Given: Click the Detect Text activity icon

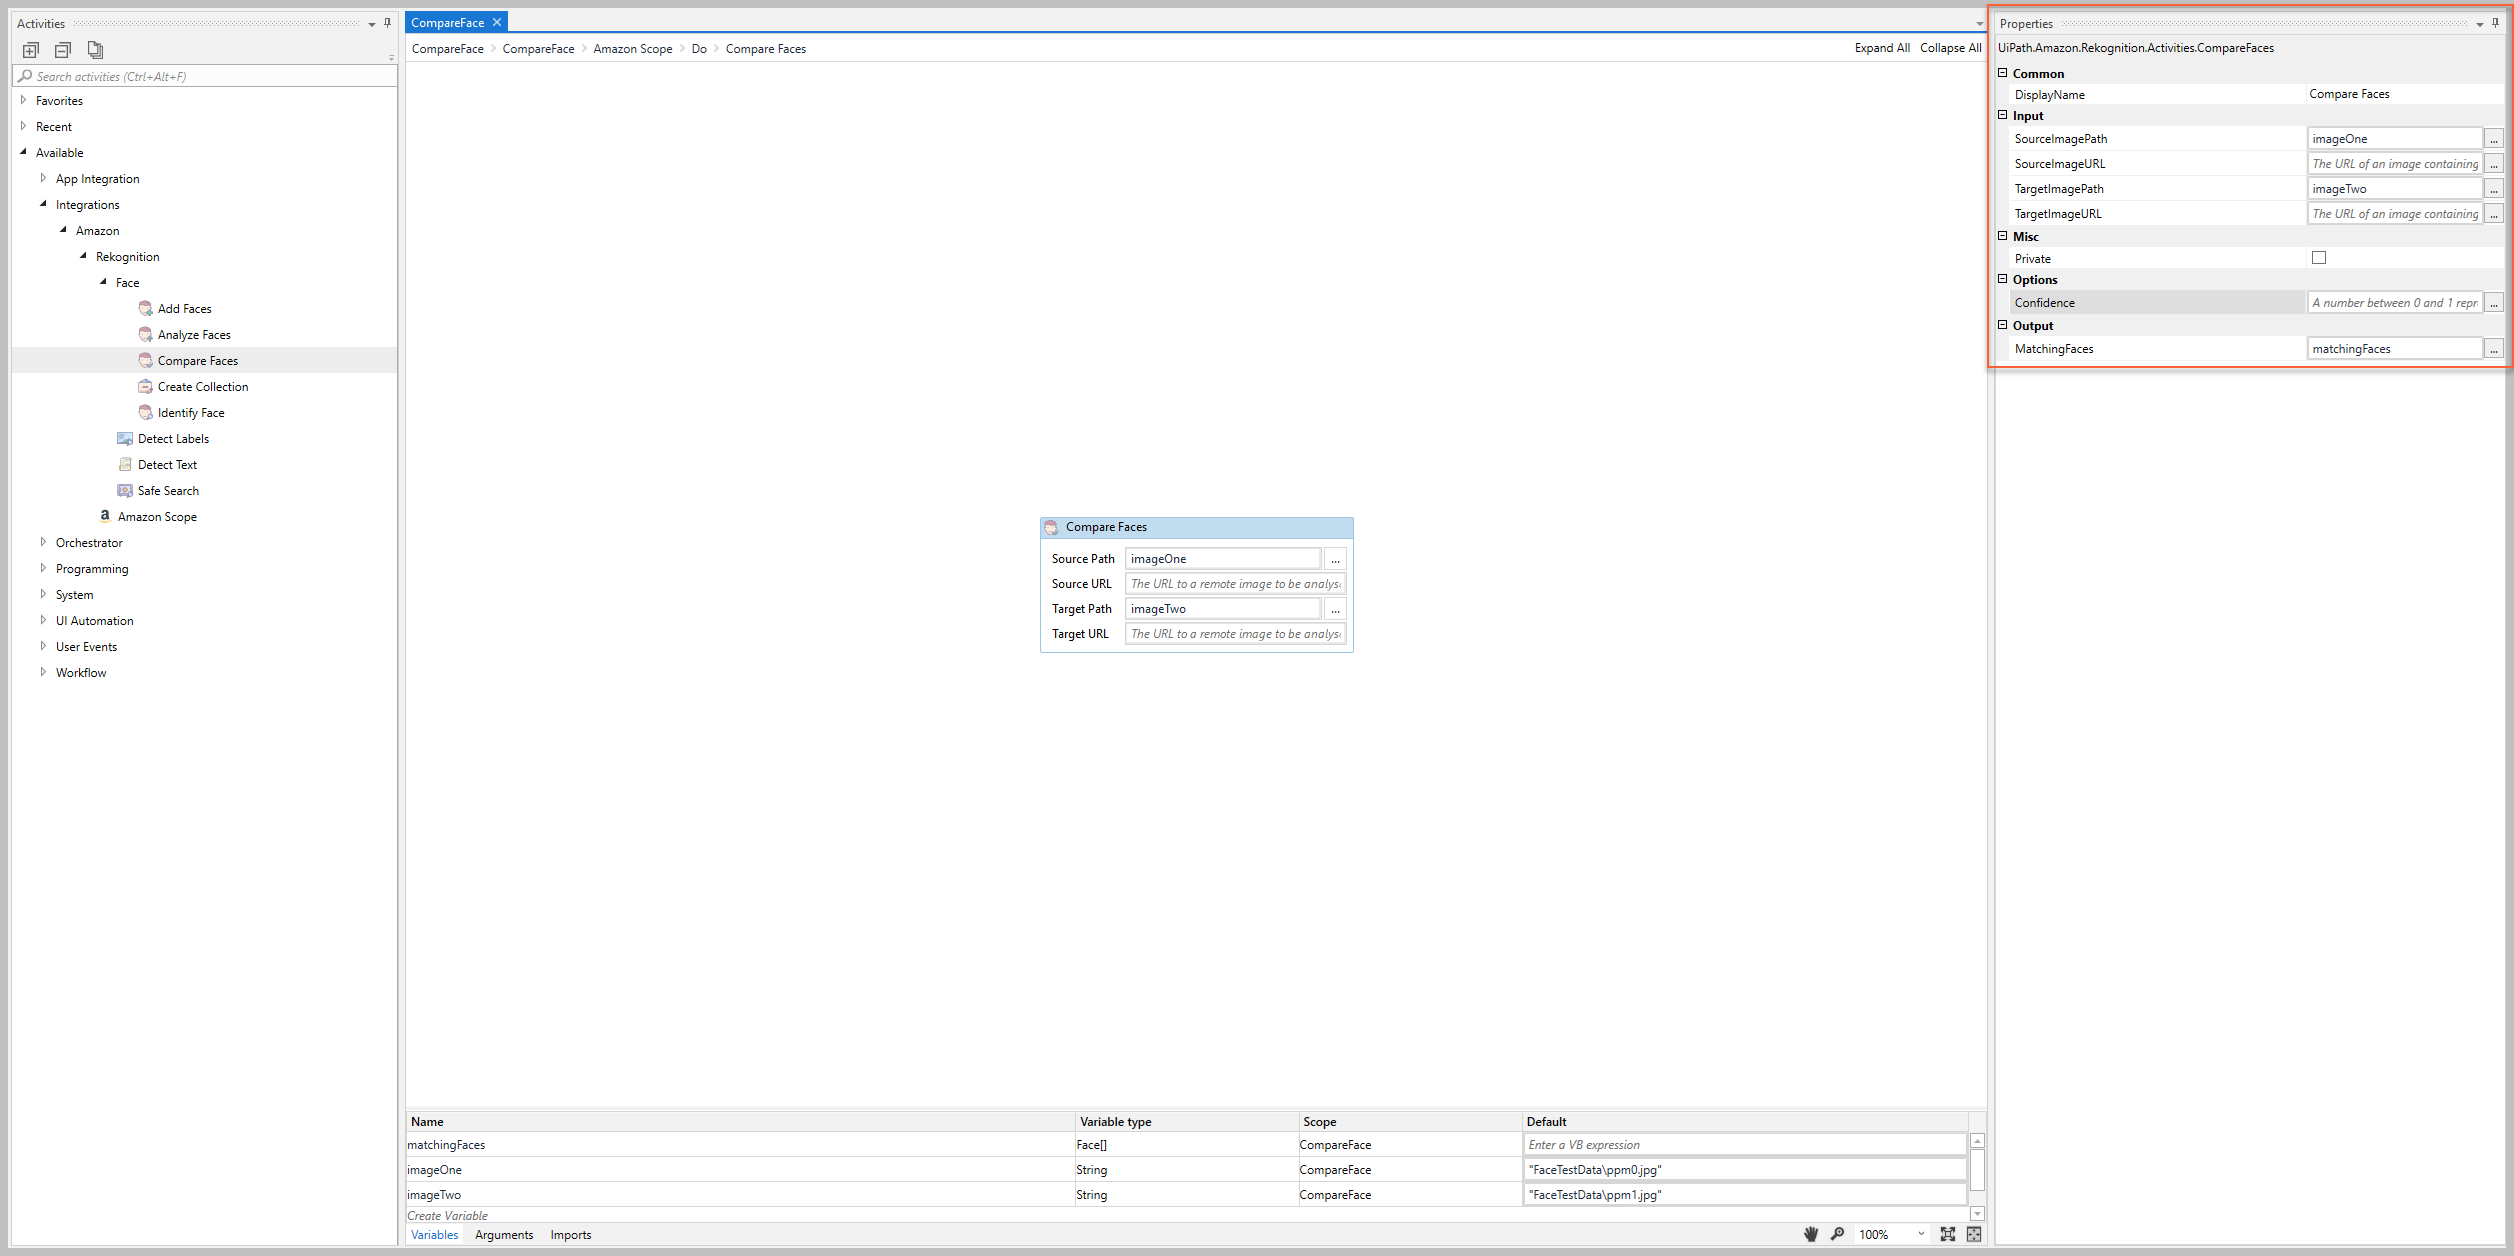Looking at the screenshot, I should coord(125,464).
